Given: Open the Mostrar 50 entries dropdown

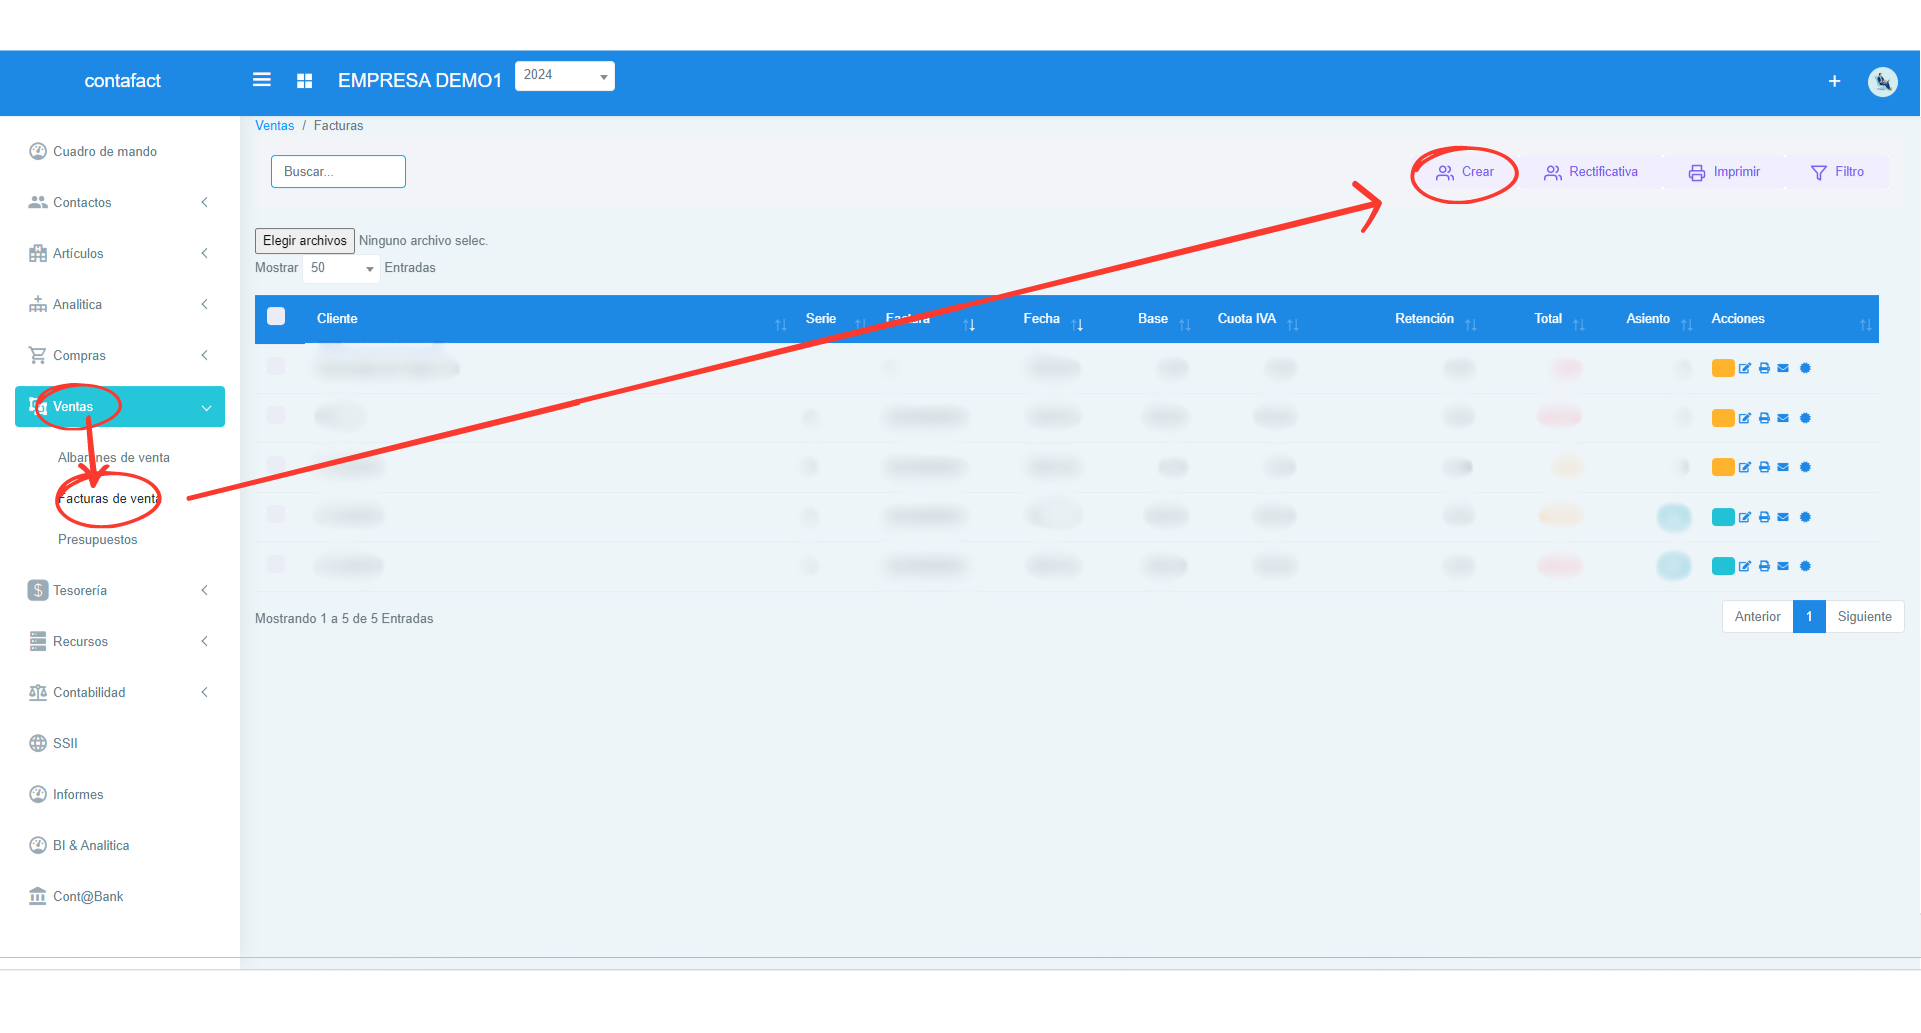Looking at the screenshot, I should [x=341, y=268].
